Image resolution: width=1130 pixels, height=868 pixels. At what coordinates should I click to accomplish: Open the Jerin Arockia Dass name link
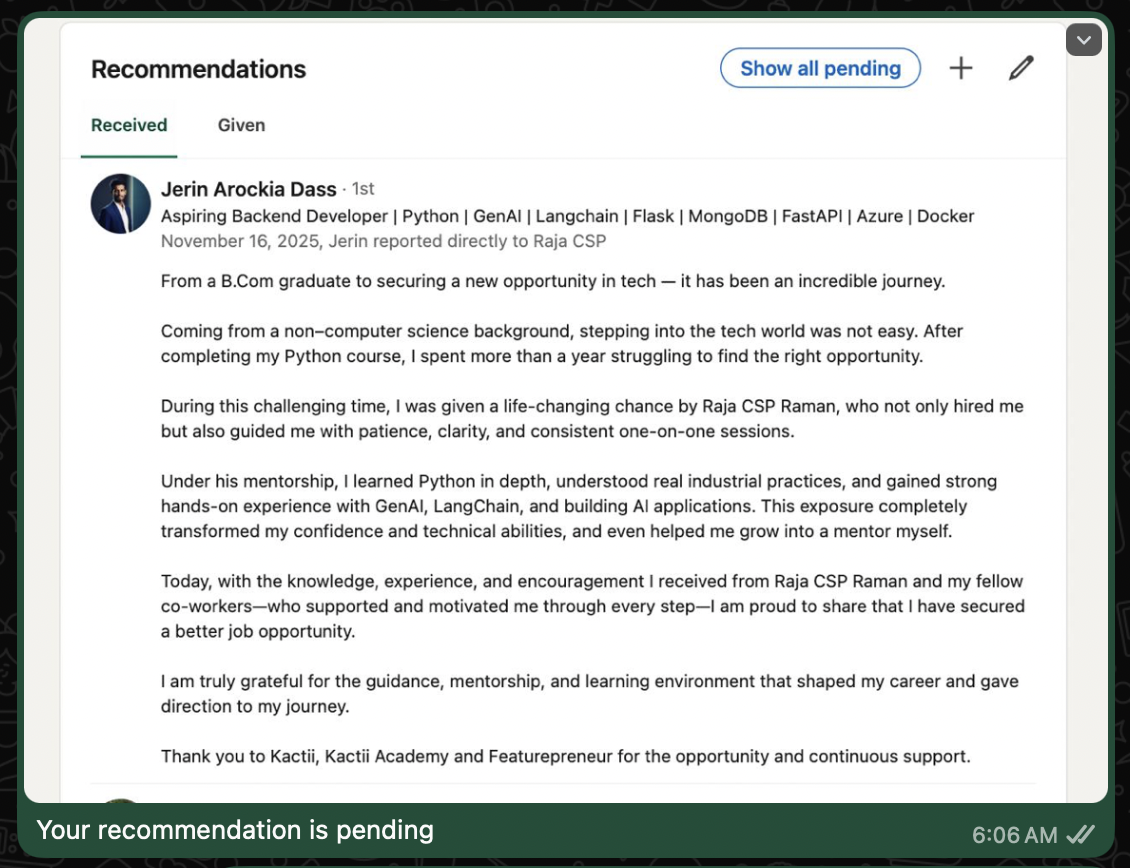[x=248, y=189]
